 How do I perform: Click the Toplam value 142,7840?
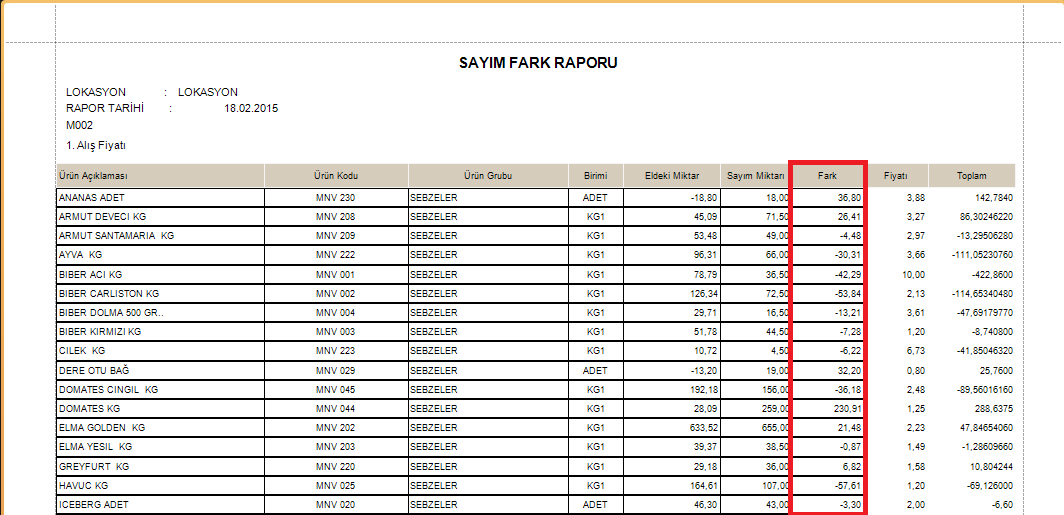point(994,198)
